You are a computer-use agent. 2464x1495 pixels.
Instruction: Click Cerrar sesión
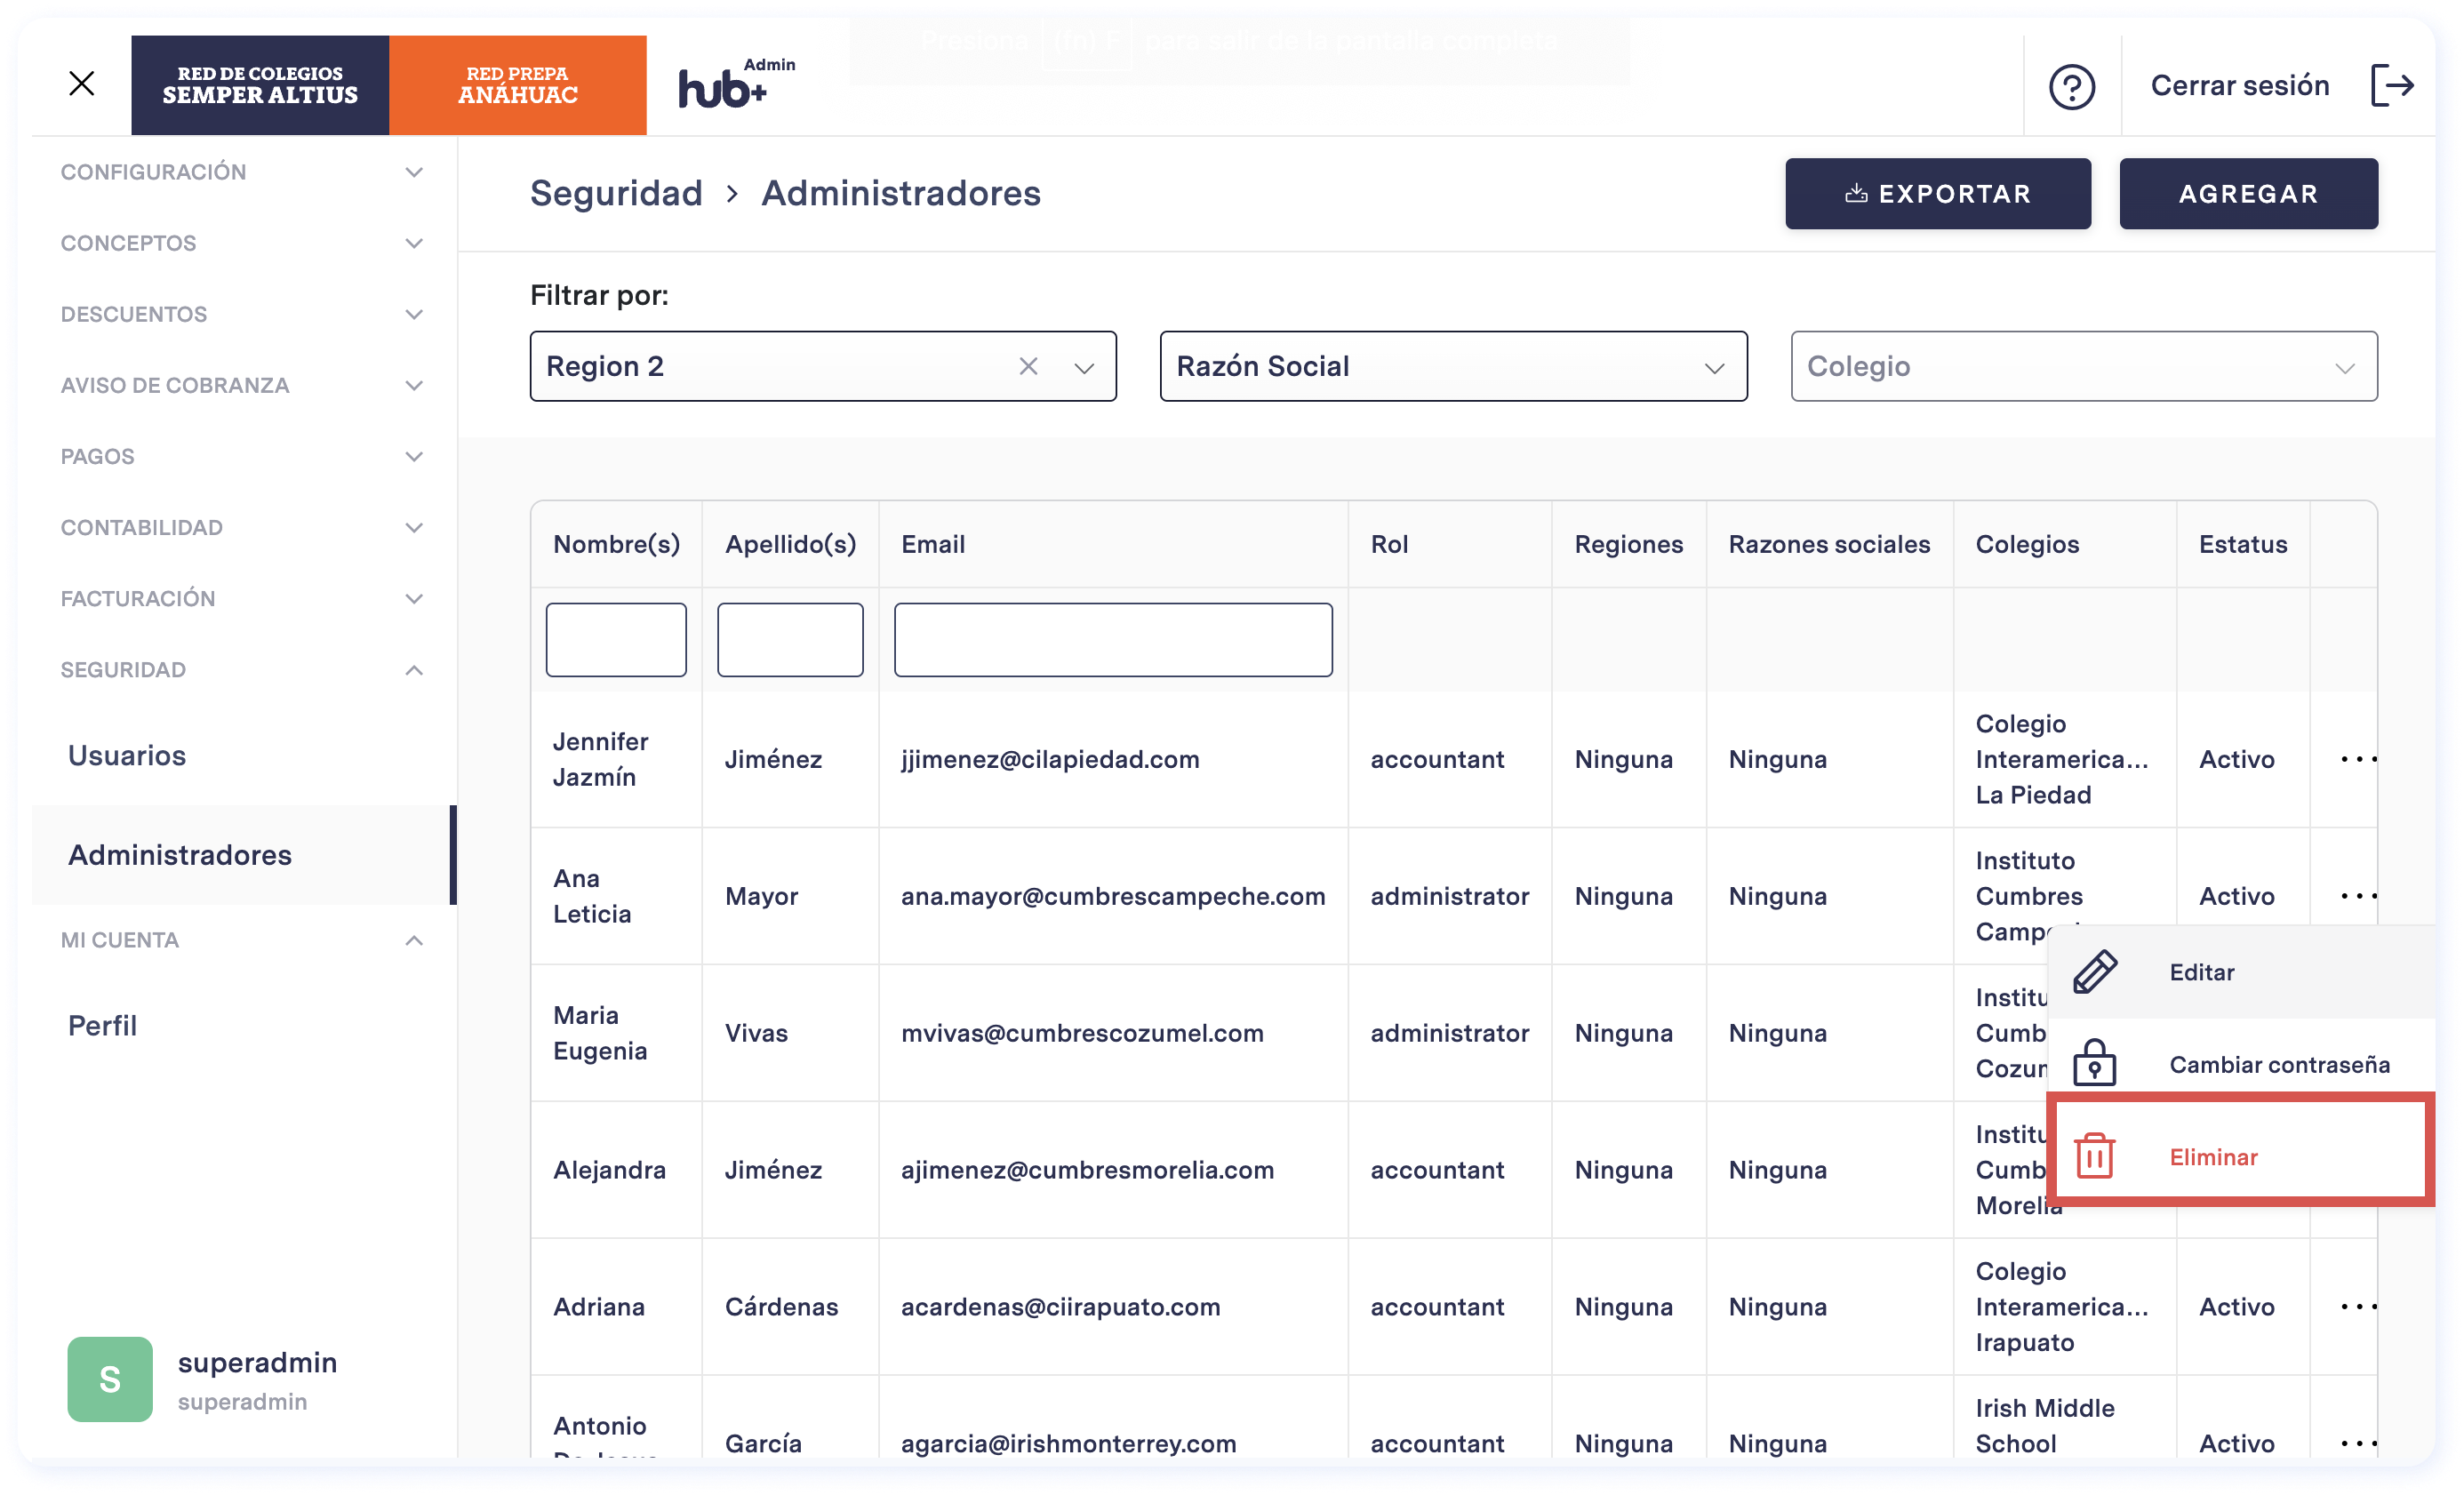click(x=2239, y=85)
